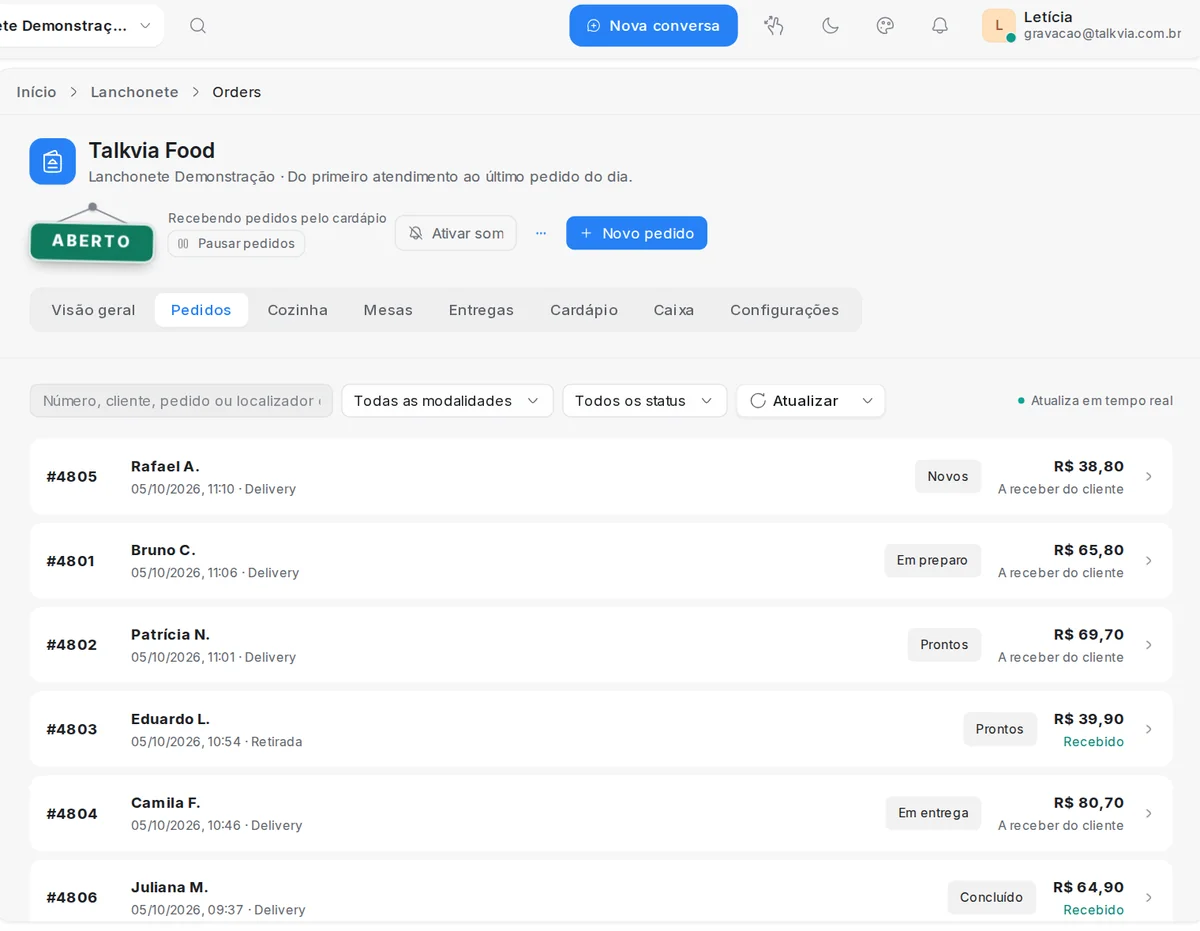This screenshot has width=1200, height=931.
Task: Switch to Entregas tab
Action: [x=481, y=310]
